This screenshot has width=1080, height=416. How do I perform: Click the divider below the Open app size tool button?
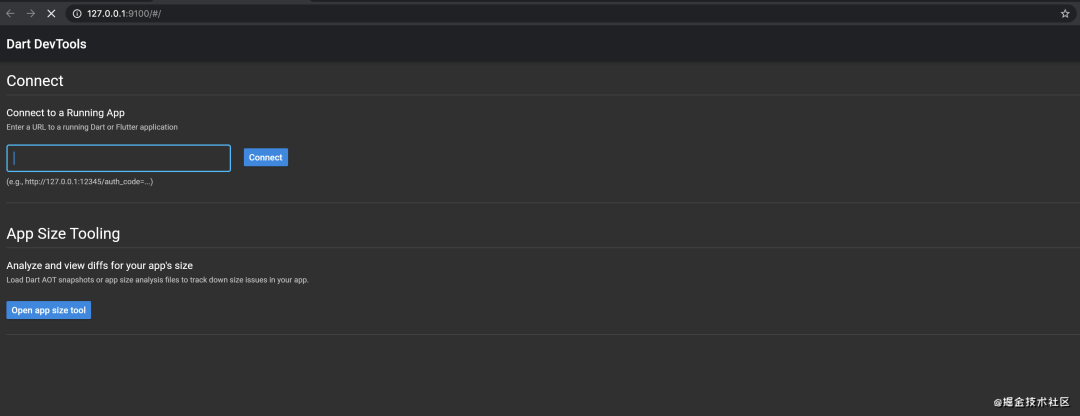tap(543, 334)
